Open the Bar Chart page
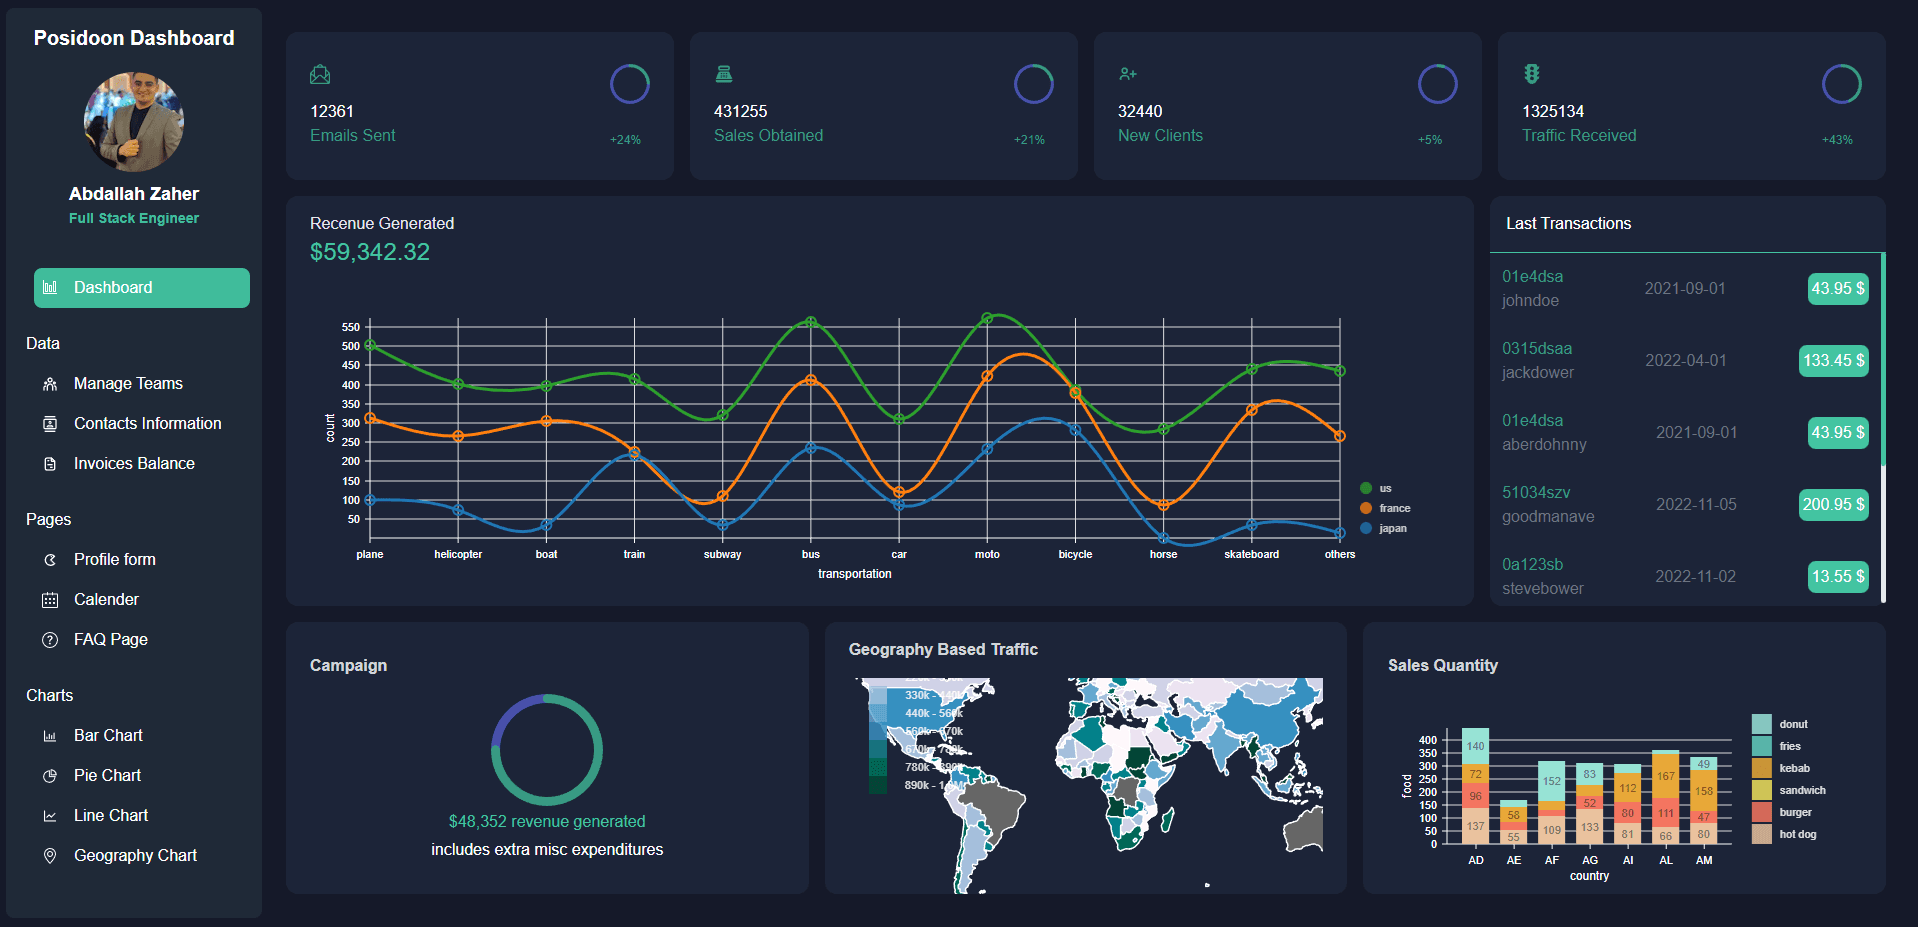 click(108, 736)
